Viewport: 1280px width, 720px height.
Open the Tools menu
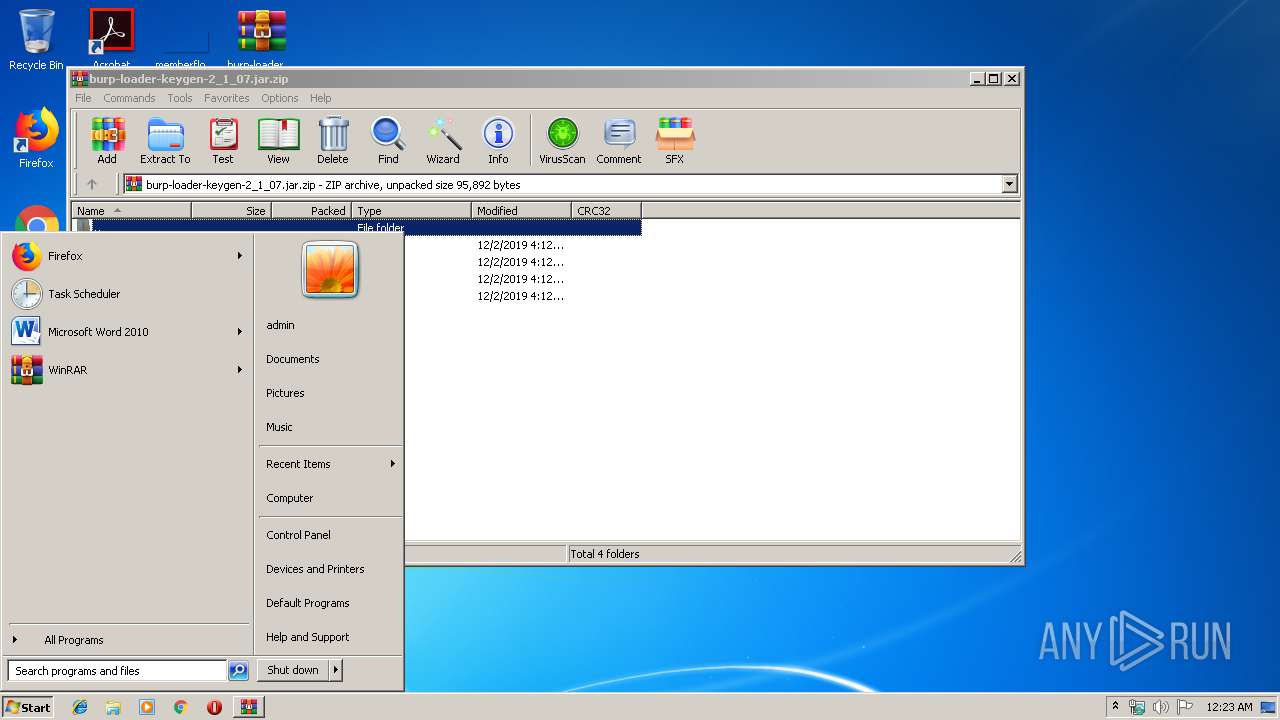pyautogui.click(x=180, y=98)
